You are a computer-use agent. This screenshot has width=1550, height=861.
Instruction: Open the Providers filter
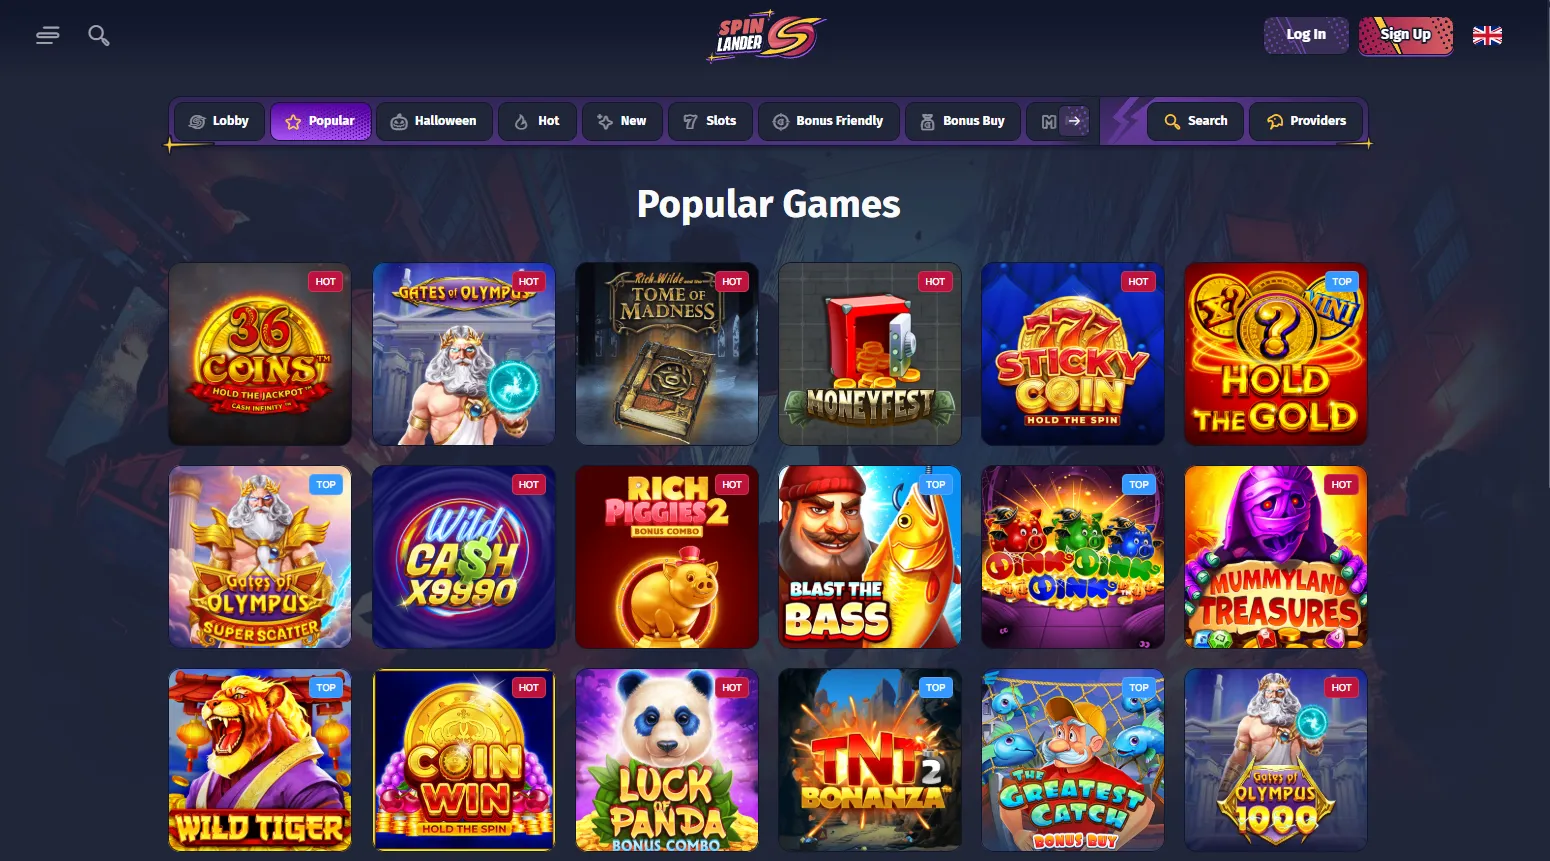tap(1306, 121)
